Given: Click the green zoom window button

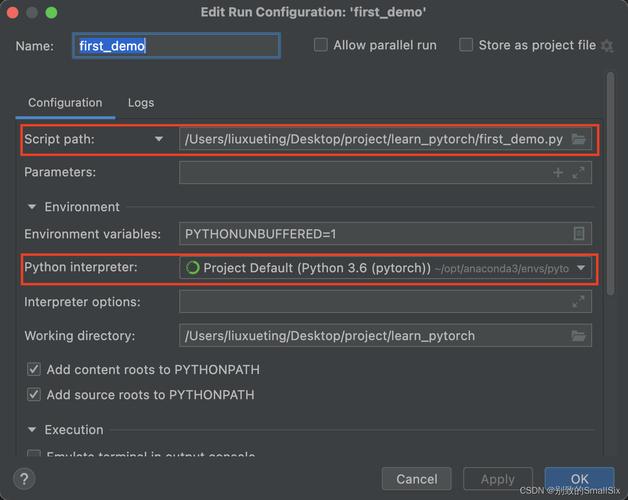Looking at the screenshot, I should 51,13.
